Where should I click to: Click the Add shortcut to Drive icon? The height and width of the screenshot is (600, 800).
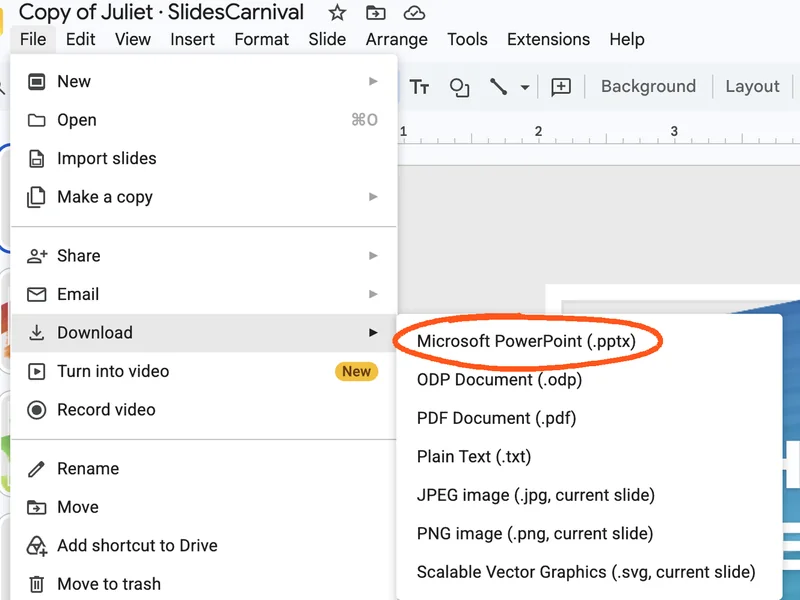click(37, 546)
